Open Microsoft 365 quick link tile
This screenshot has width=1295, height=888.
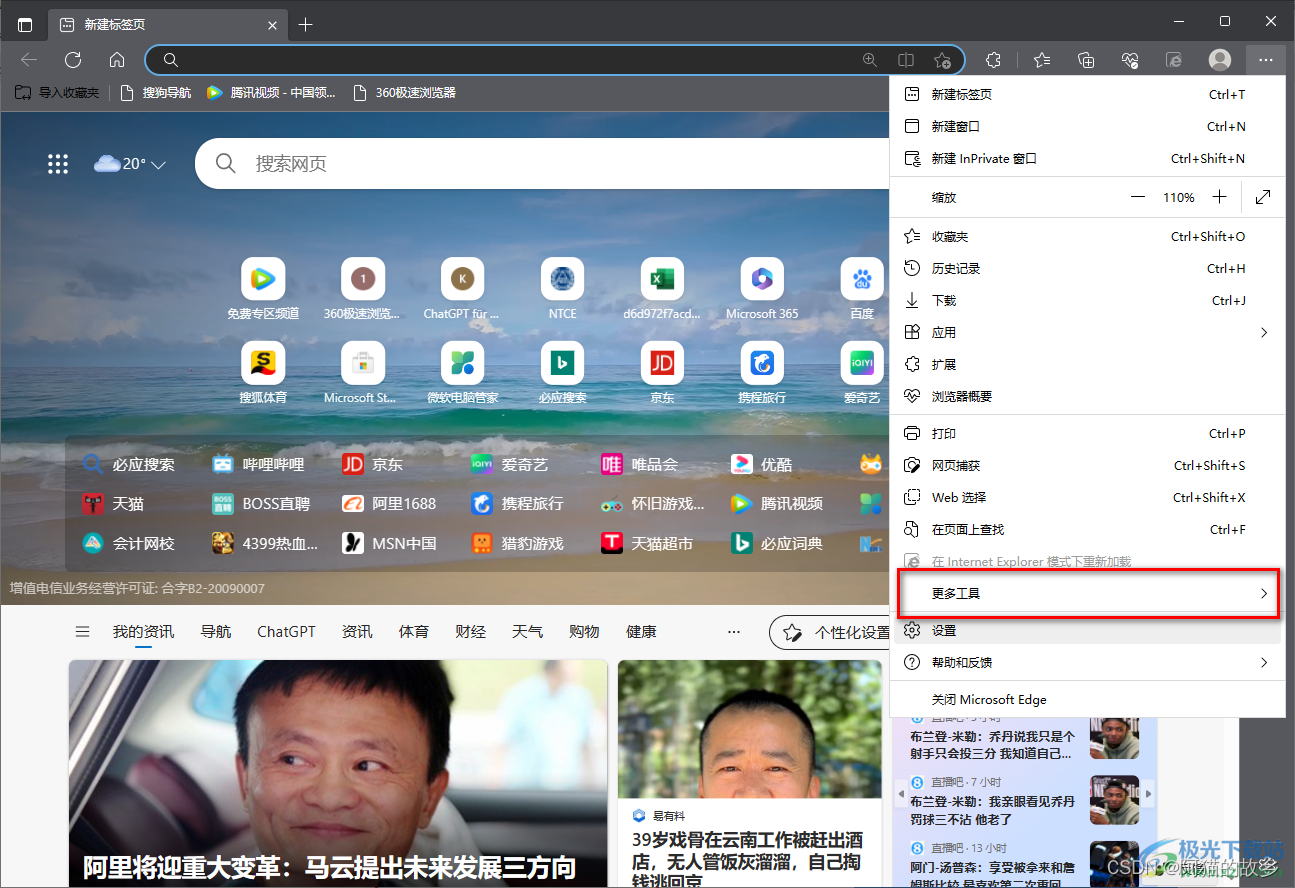(762, 289)
